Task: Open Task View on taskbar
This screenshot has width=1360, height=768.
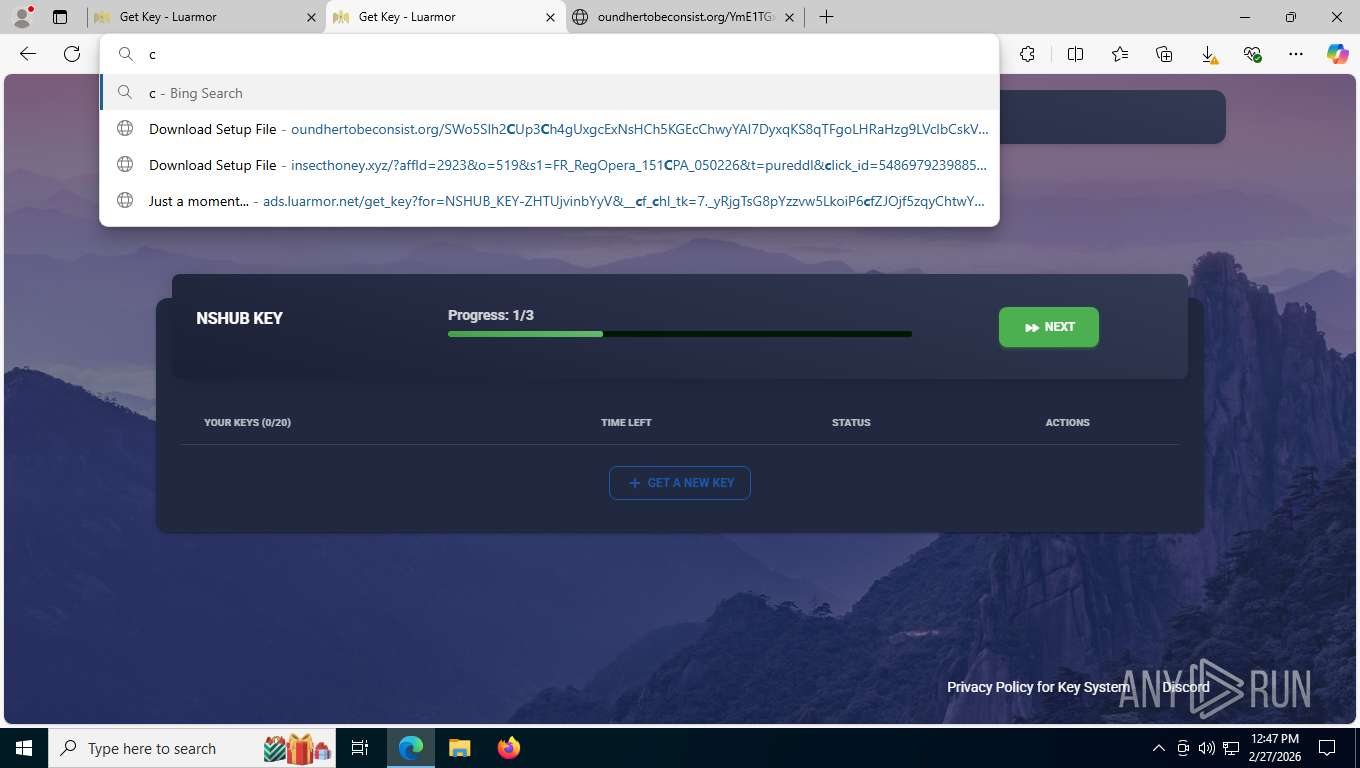Action: (361, 748)
